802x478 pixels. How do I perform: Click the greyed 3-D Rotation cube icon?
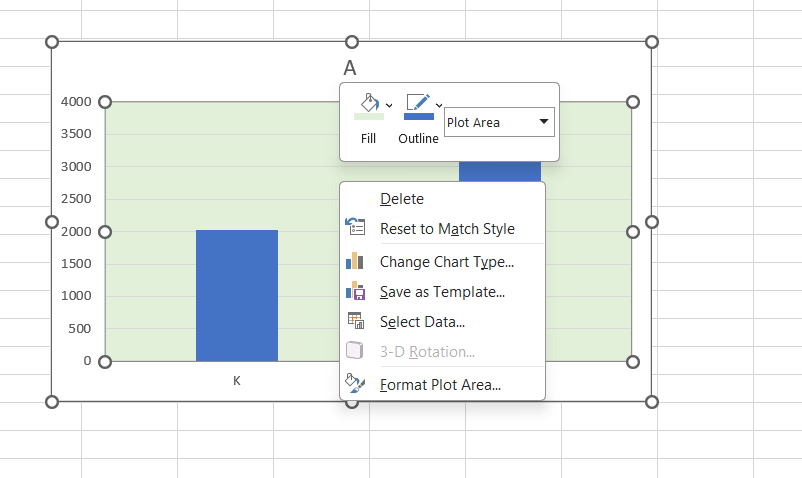tap(354, 351)
